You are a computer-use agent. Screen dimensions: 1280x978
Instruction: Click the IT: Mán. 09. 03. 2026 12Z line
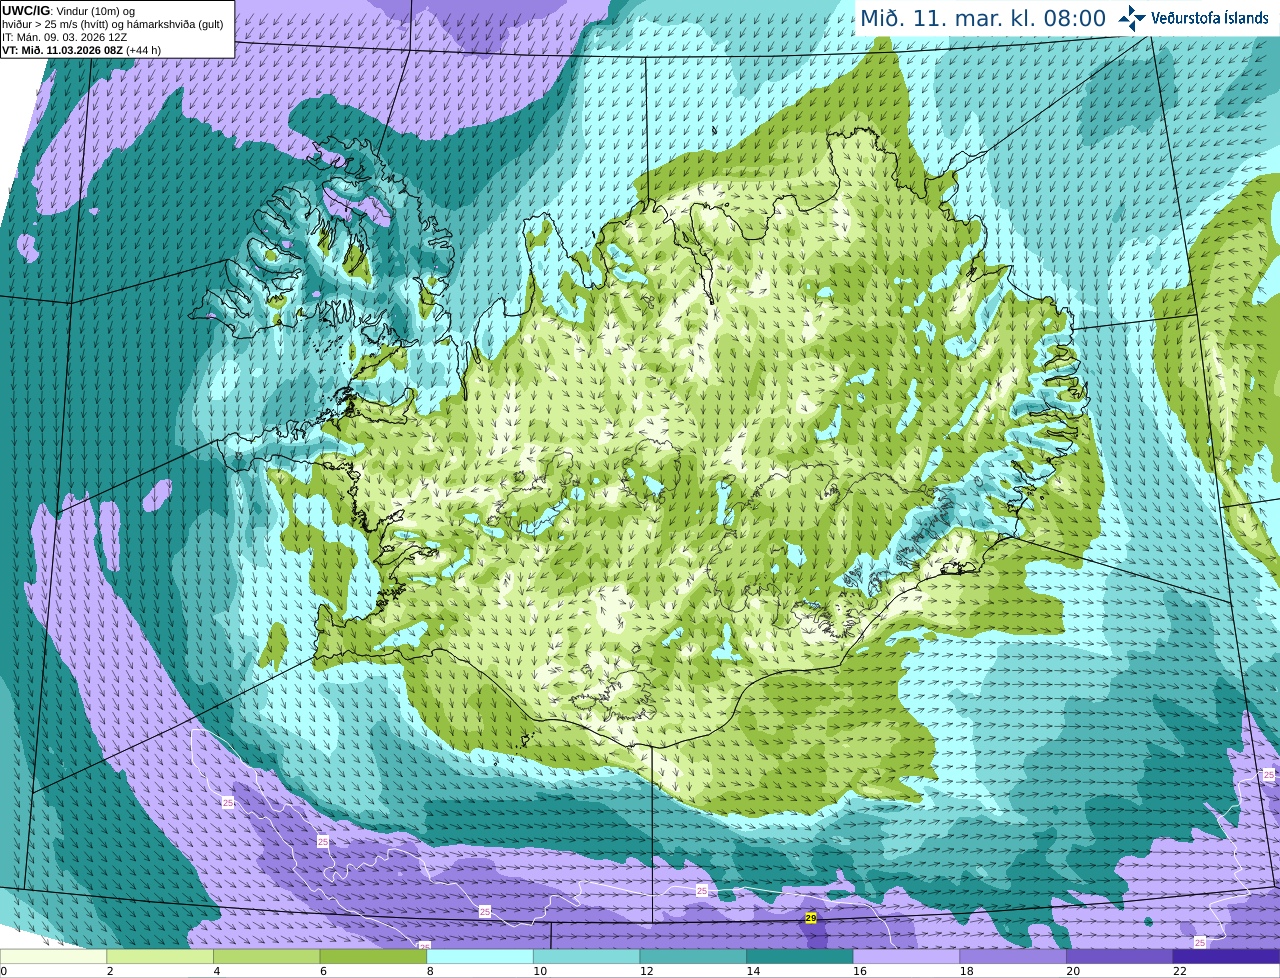64,37
